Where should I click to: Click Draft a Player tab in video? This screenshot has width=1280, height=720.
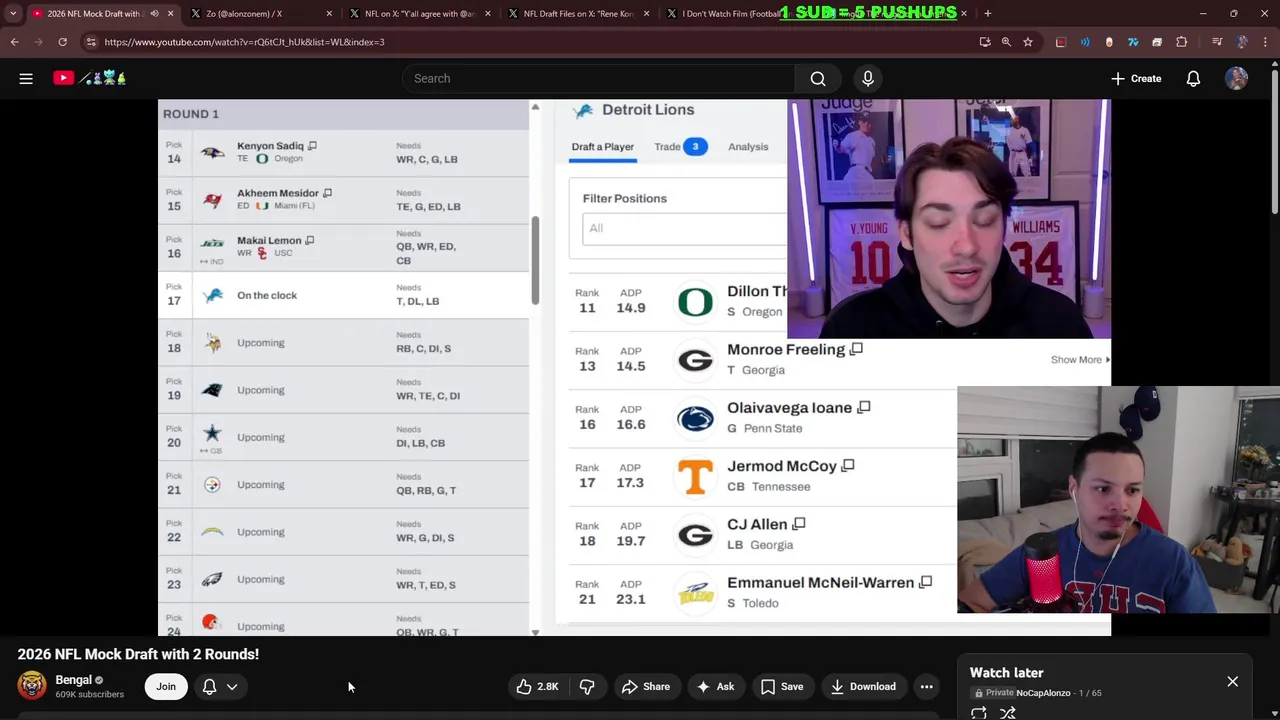coord(602,147)
